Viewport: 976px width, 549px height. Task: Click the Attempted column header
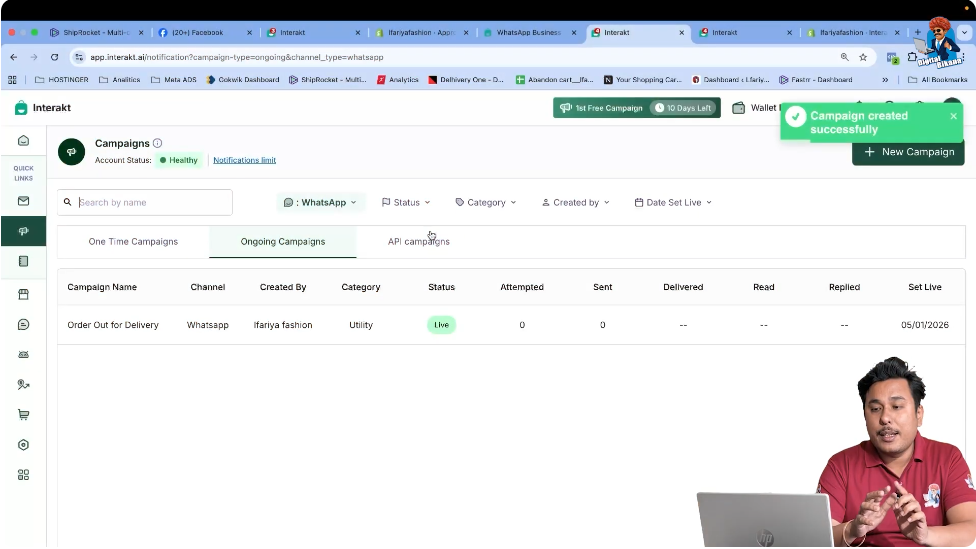point(522,287)
